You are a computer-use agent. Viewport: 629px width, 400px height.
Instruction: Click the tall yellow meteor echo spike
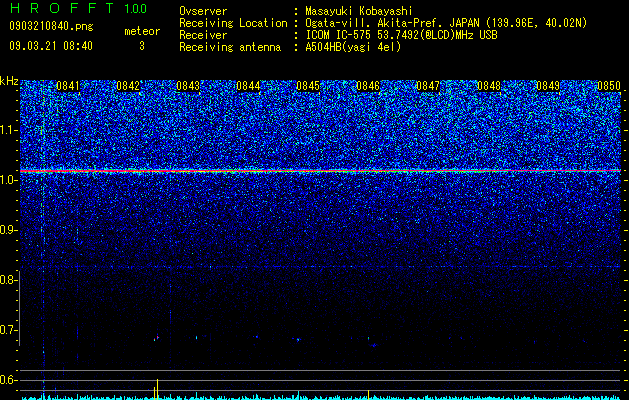[157, 389]
